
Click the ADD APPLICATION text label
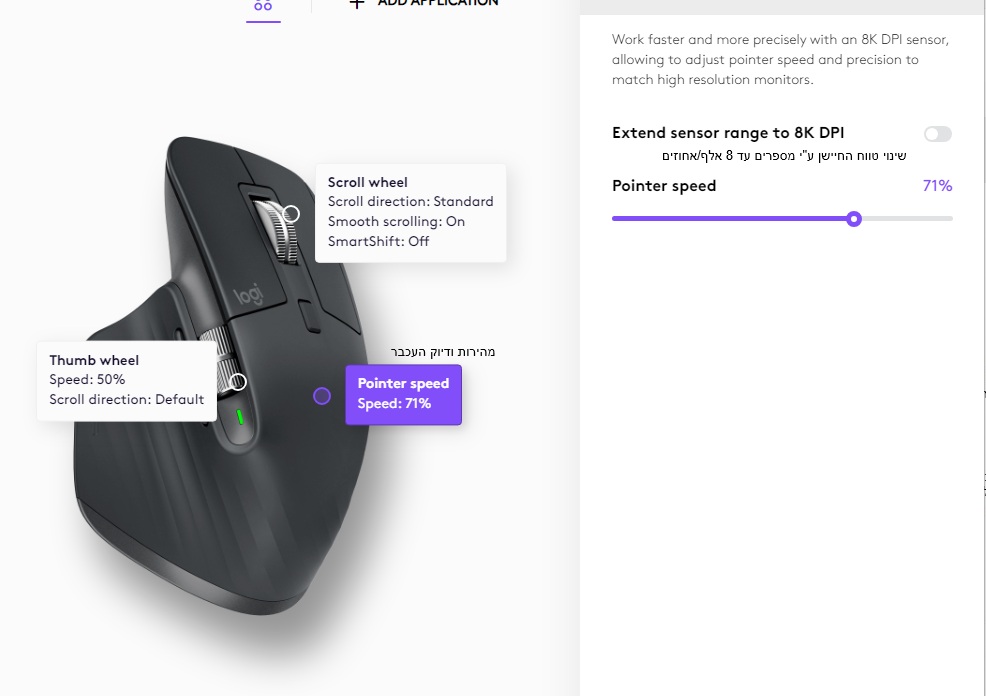(x=437, y=4)
